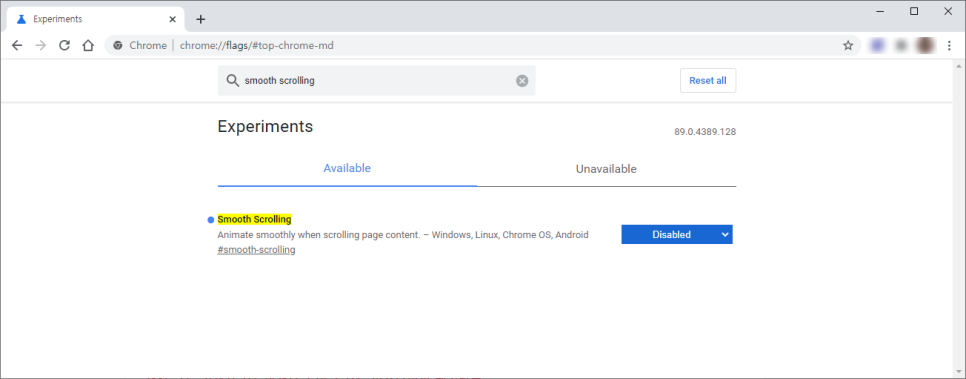Open the blurred profile avatar
Image resolution: width=966 pixels, height=379 pixels.
click(x=924, y=46)
